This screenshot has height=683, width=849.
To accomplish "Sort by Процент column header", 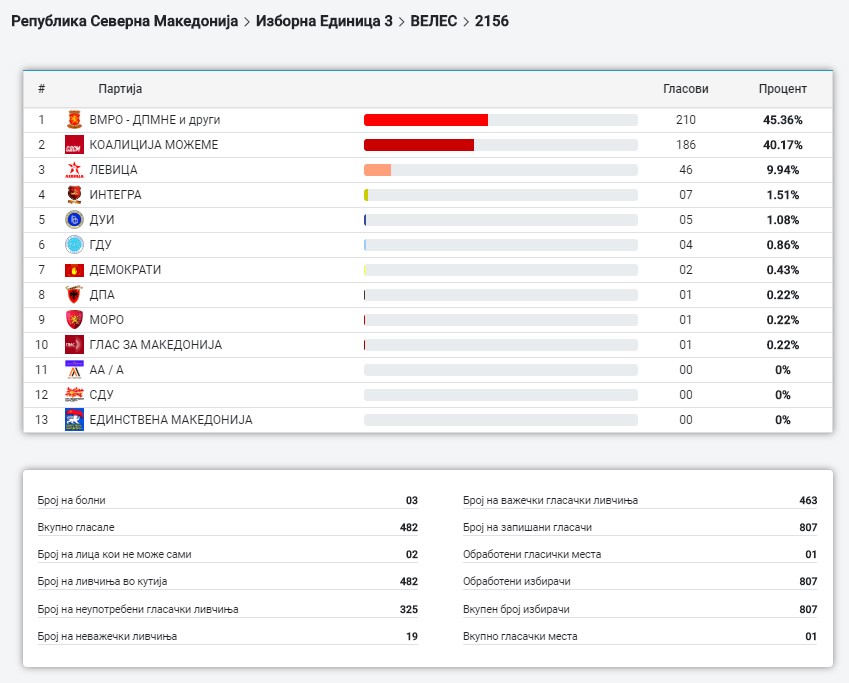I will [782, 89].
